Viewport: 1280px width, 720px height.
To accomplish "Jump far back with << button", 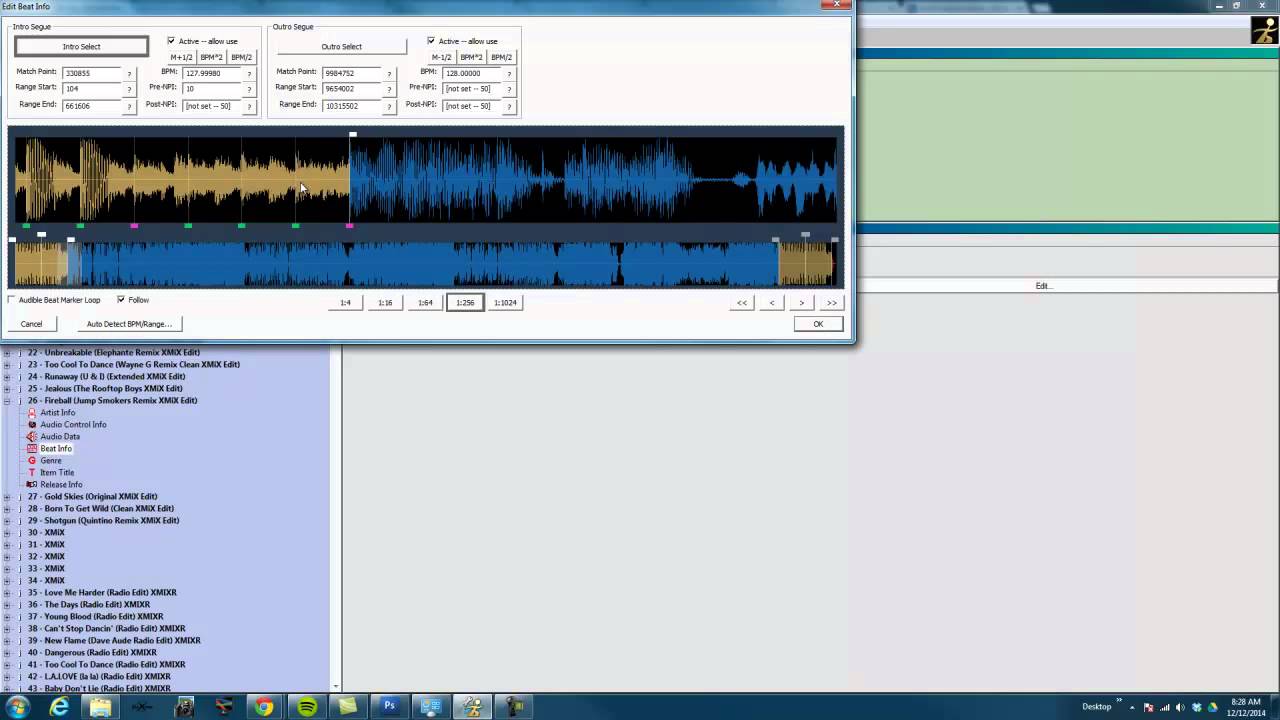I will click(x=742, y=302).
